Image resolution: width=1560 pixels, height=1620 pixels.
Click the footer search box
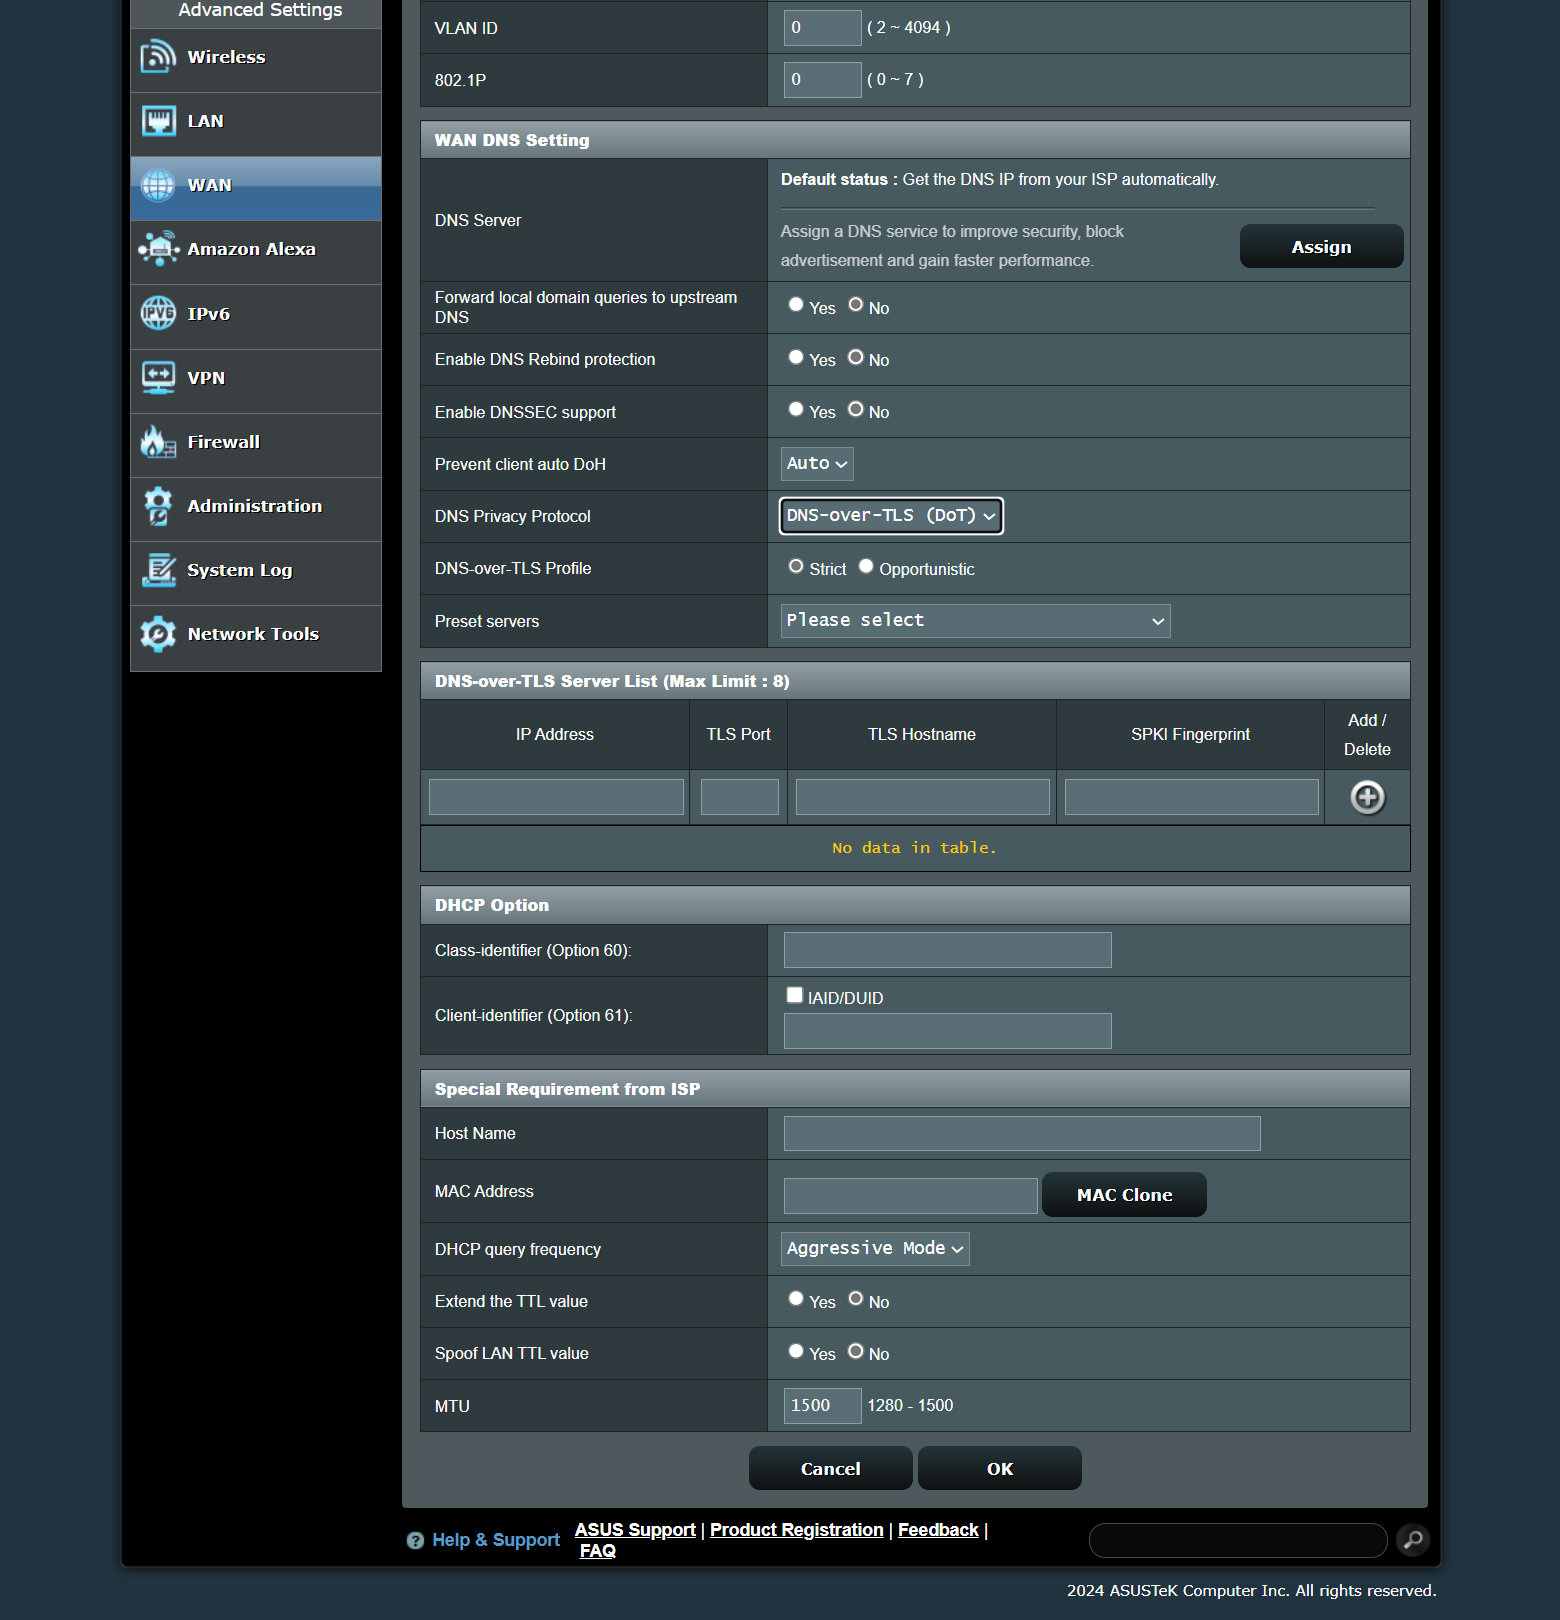[x=1238, y=1541]
